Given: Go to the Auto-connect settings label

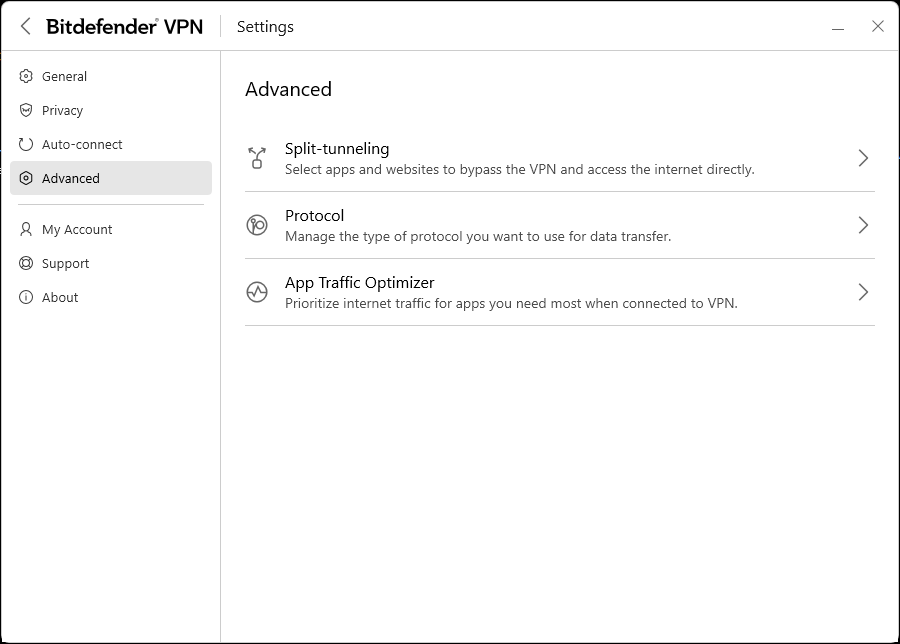Looking at the screenshot, I should click(82, 144).
